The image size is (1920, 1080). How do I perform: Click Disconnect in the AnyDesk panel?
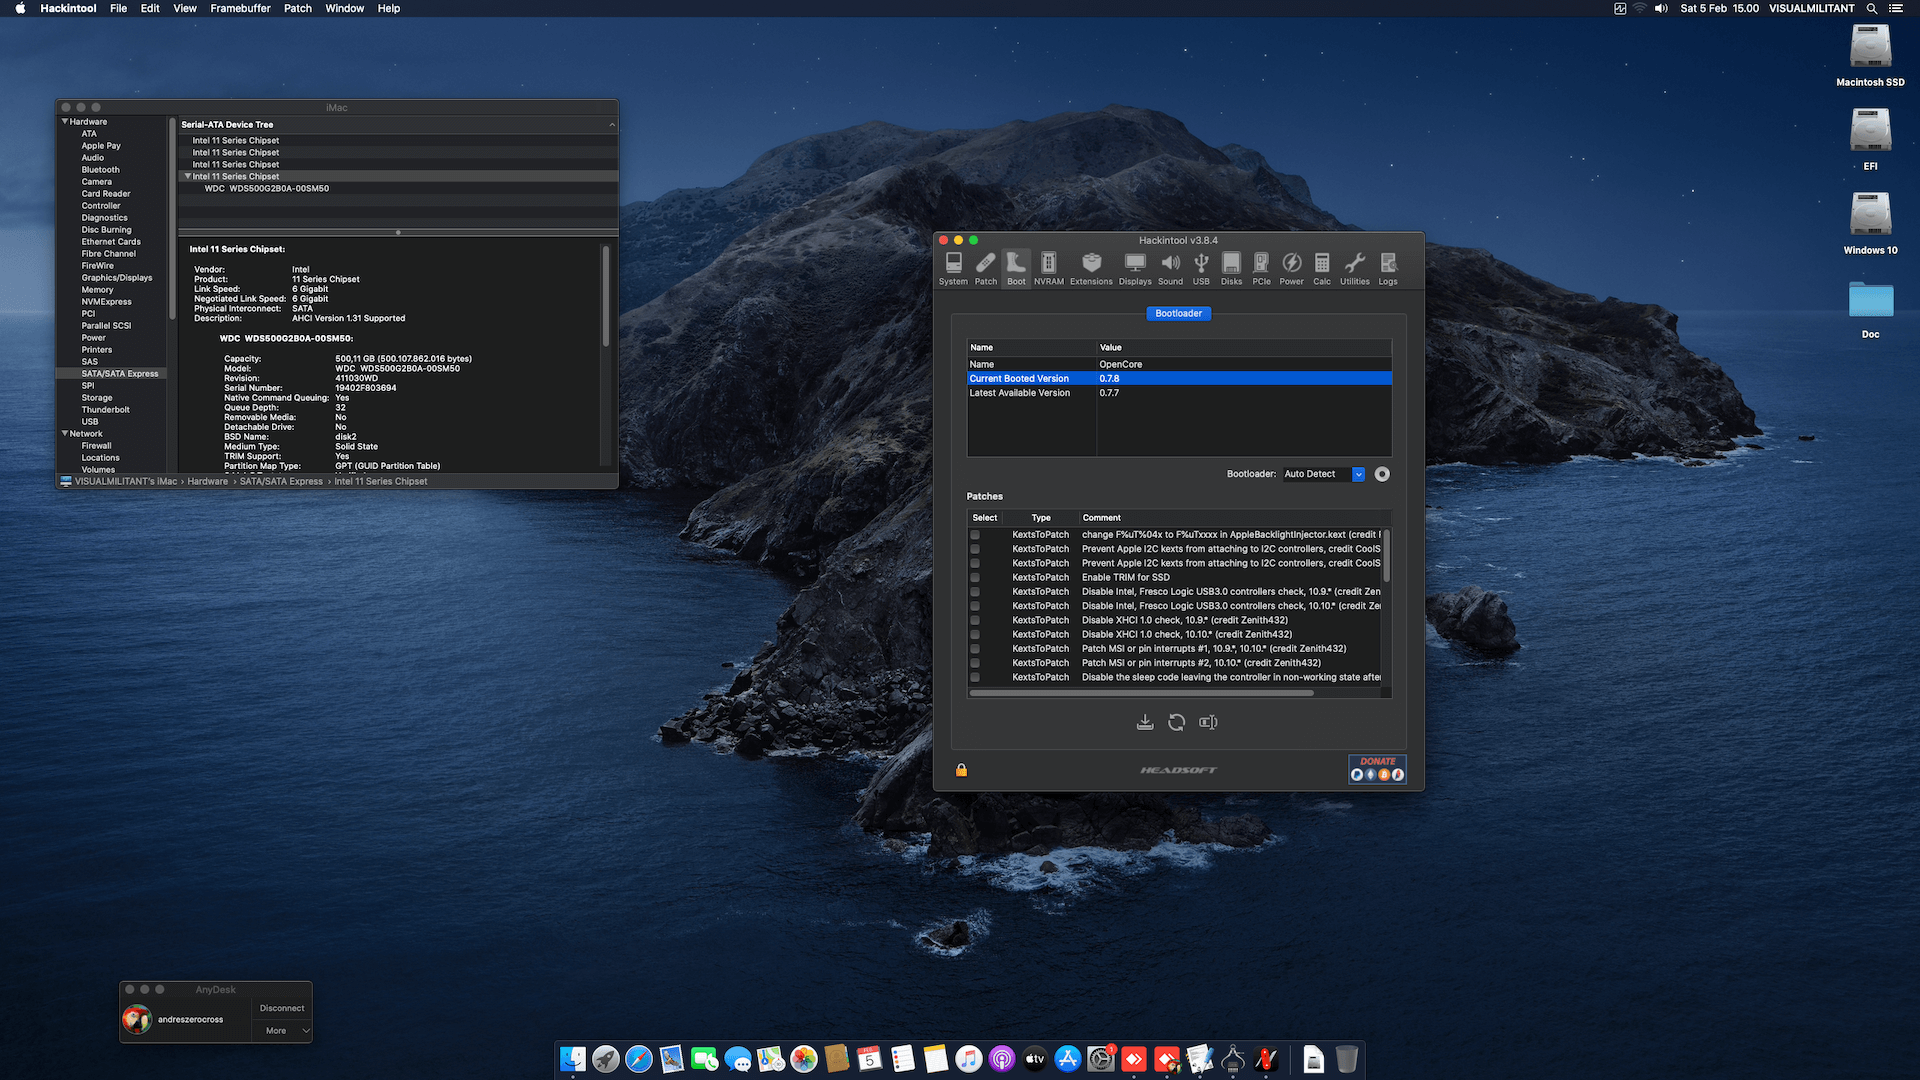click(282, 1008)
